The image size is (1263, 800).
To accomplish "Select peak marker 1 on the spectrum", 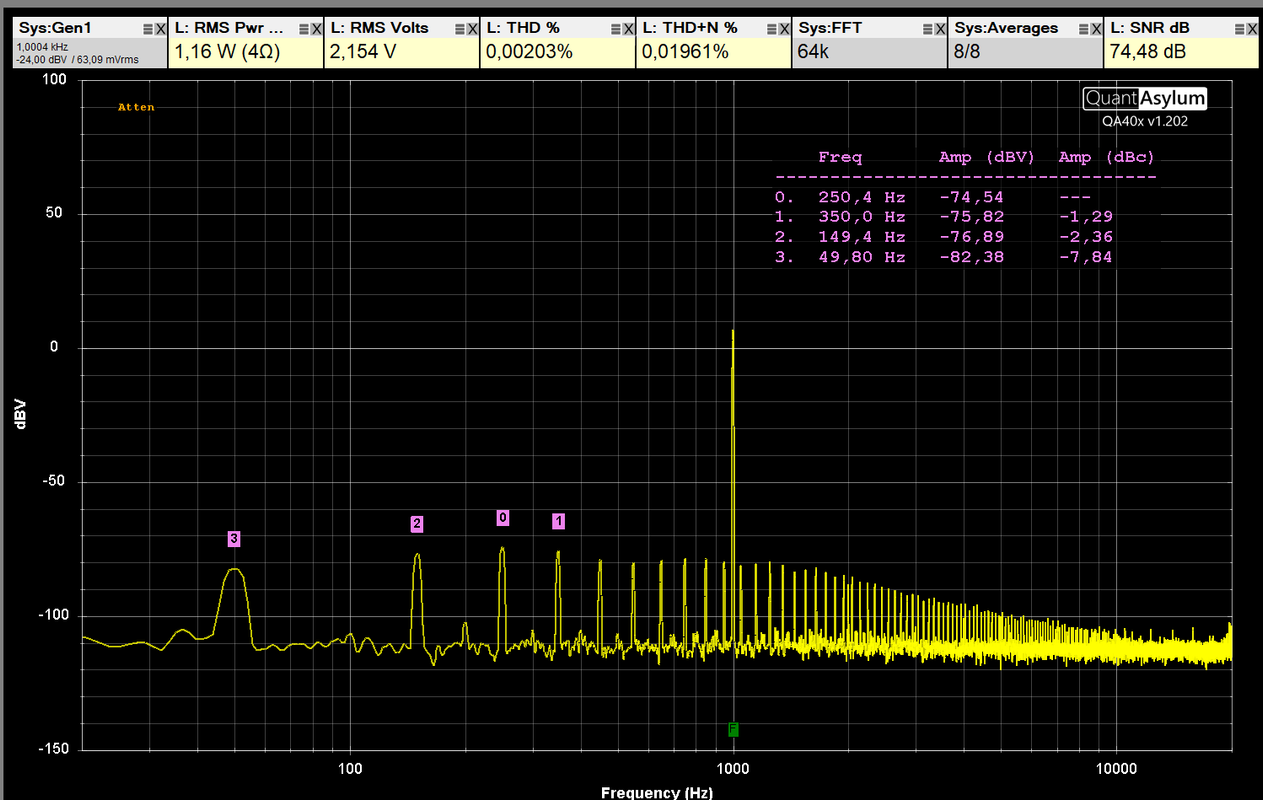I will click(559, 521).
